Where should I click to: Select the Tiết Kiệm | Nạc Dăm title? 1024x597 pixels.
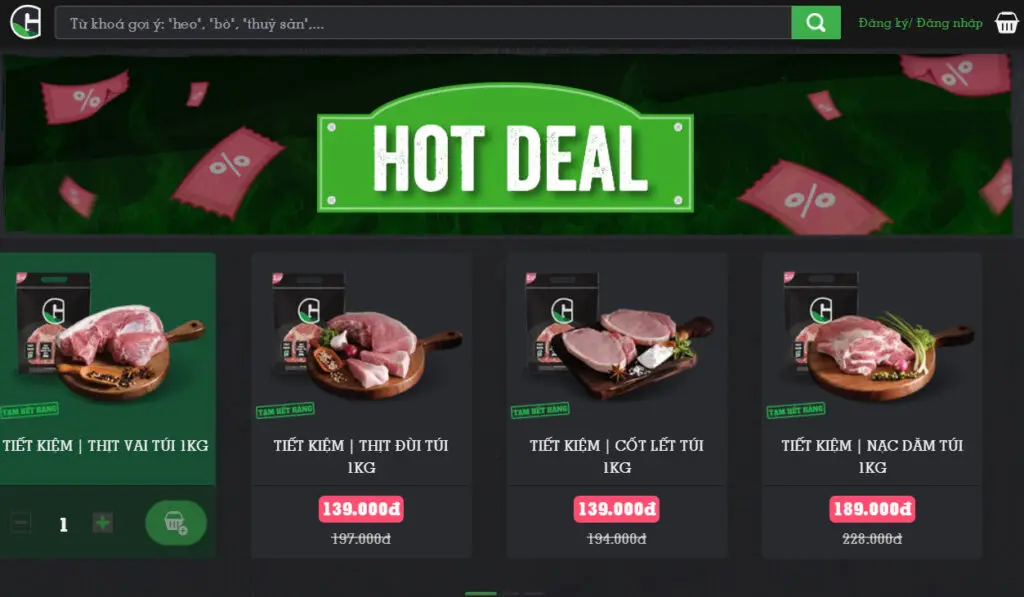pos(872,456)
